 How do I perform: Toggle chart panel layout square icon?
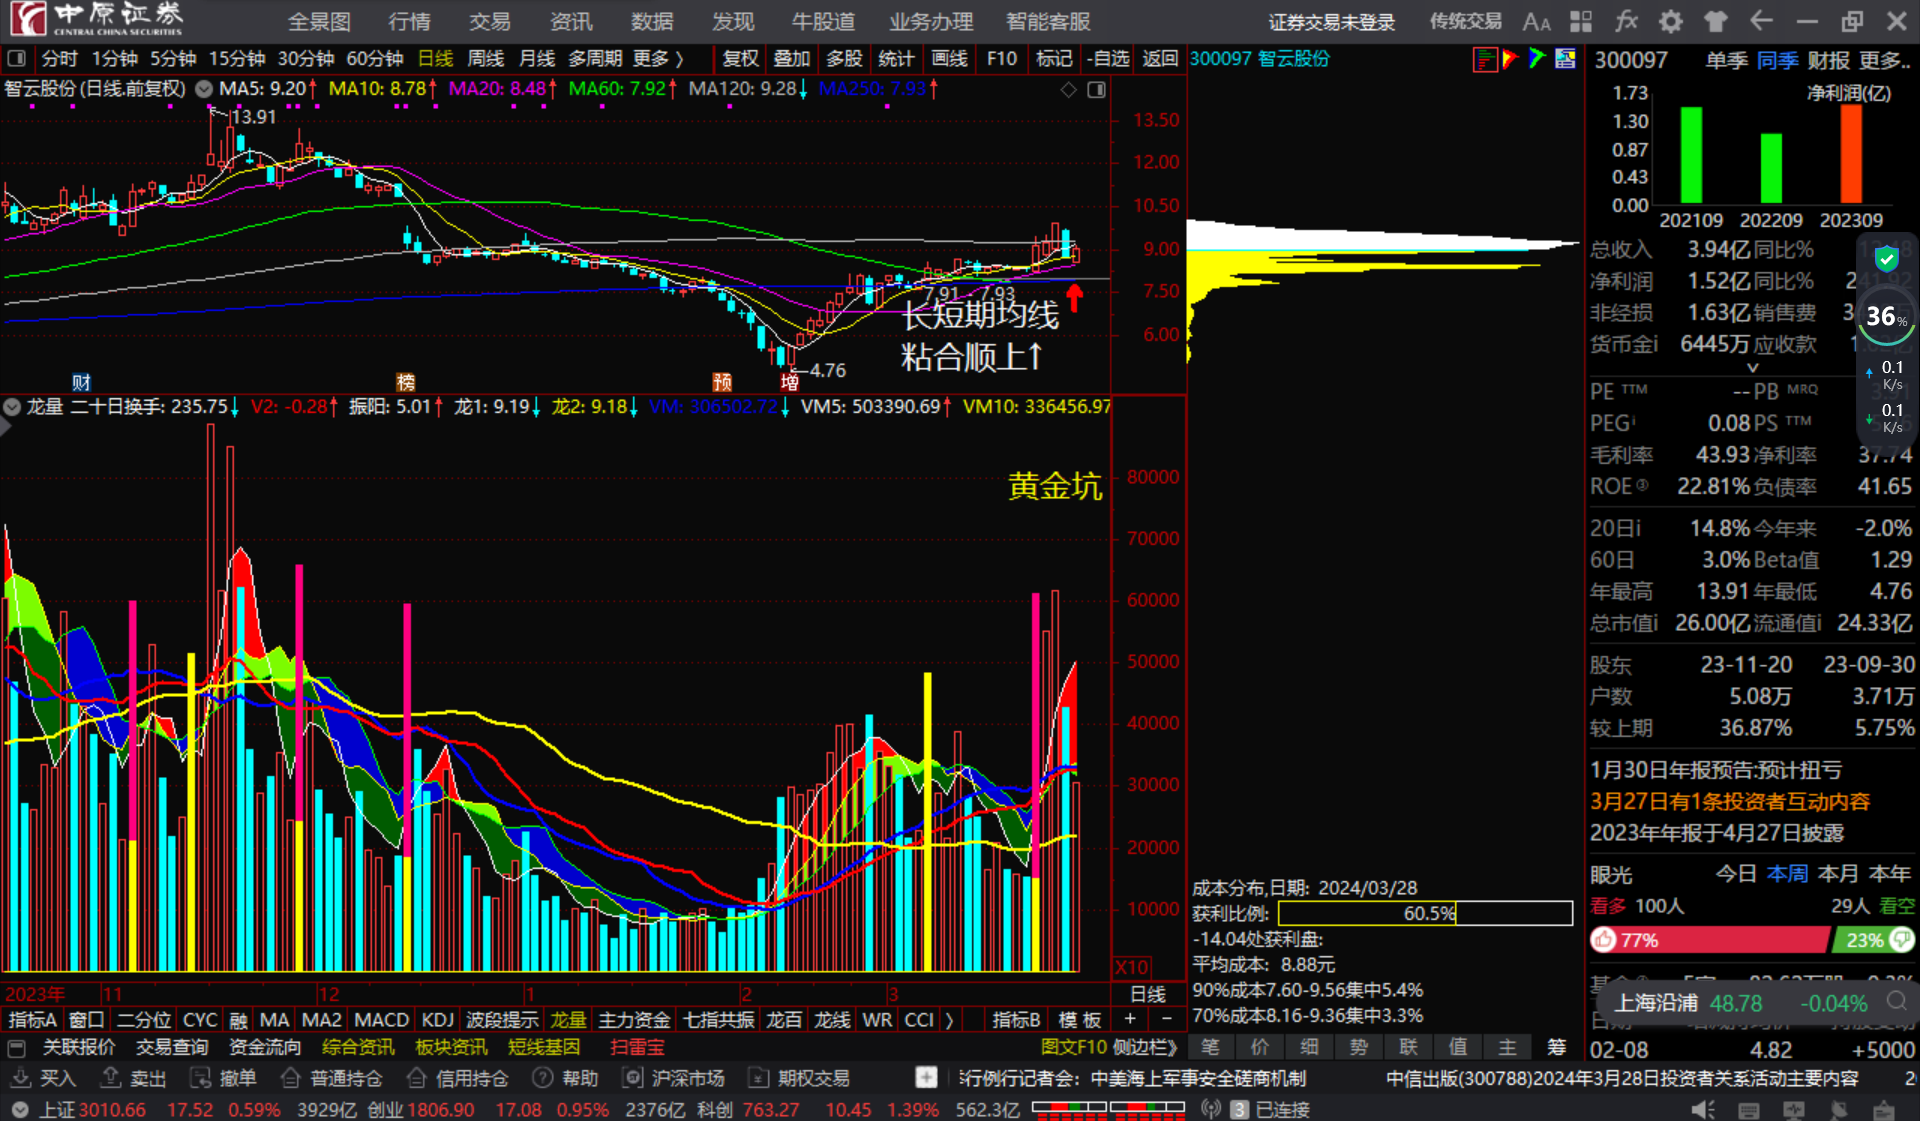tap(1097, 90)
